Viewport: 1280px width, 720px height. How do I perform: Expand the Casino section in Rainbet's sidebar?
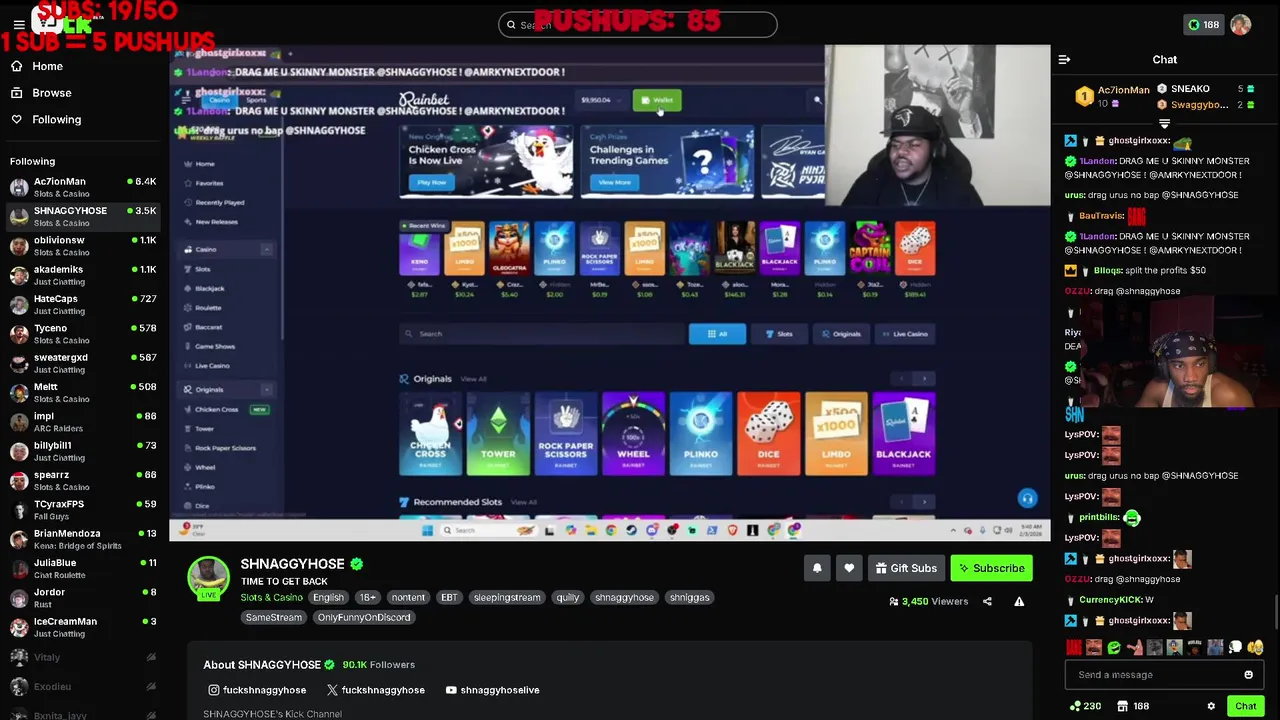point(266,249)
